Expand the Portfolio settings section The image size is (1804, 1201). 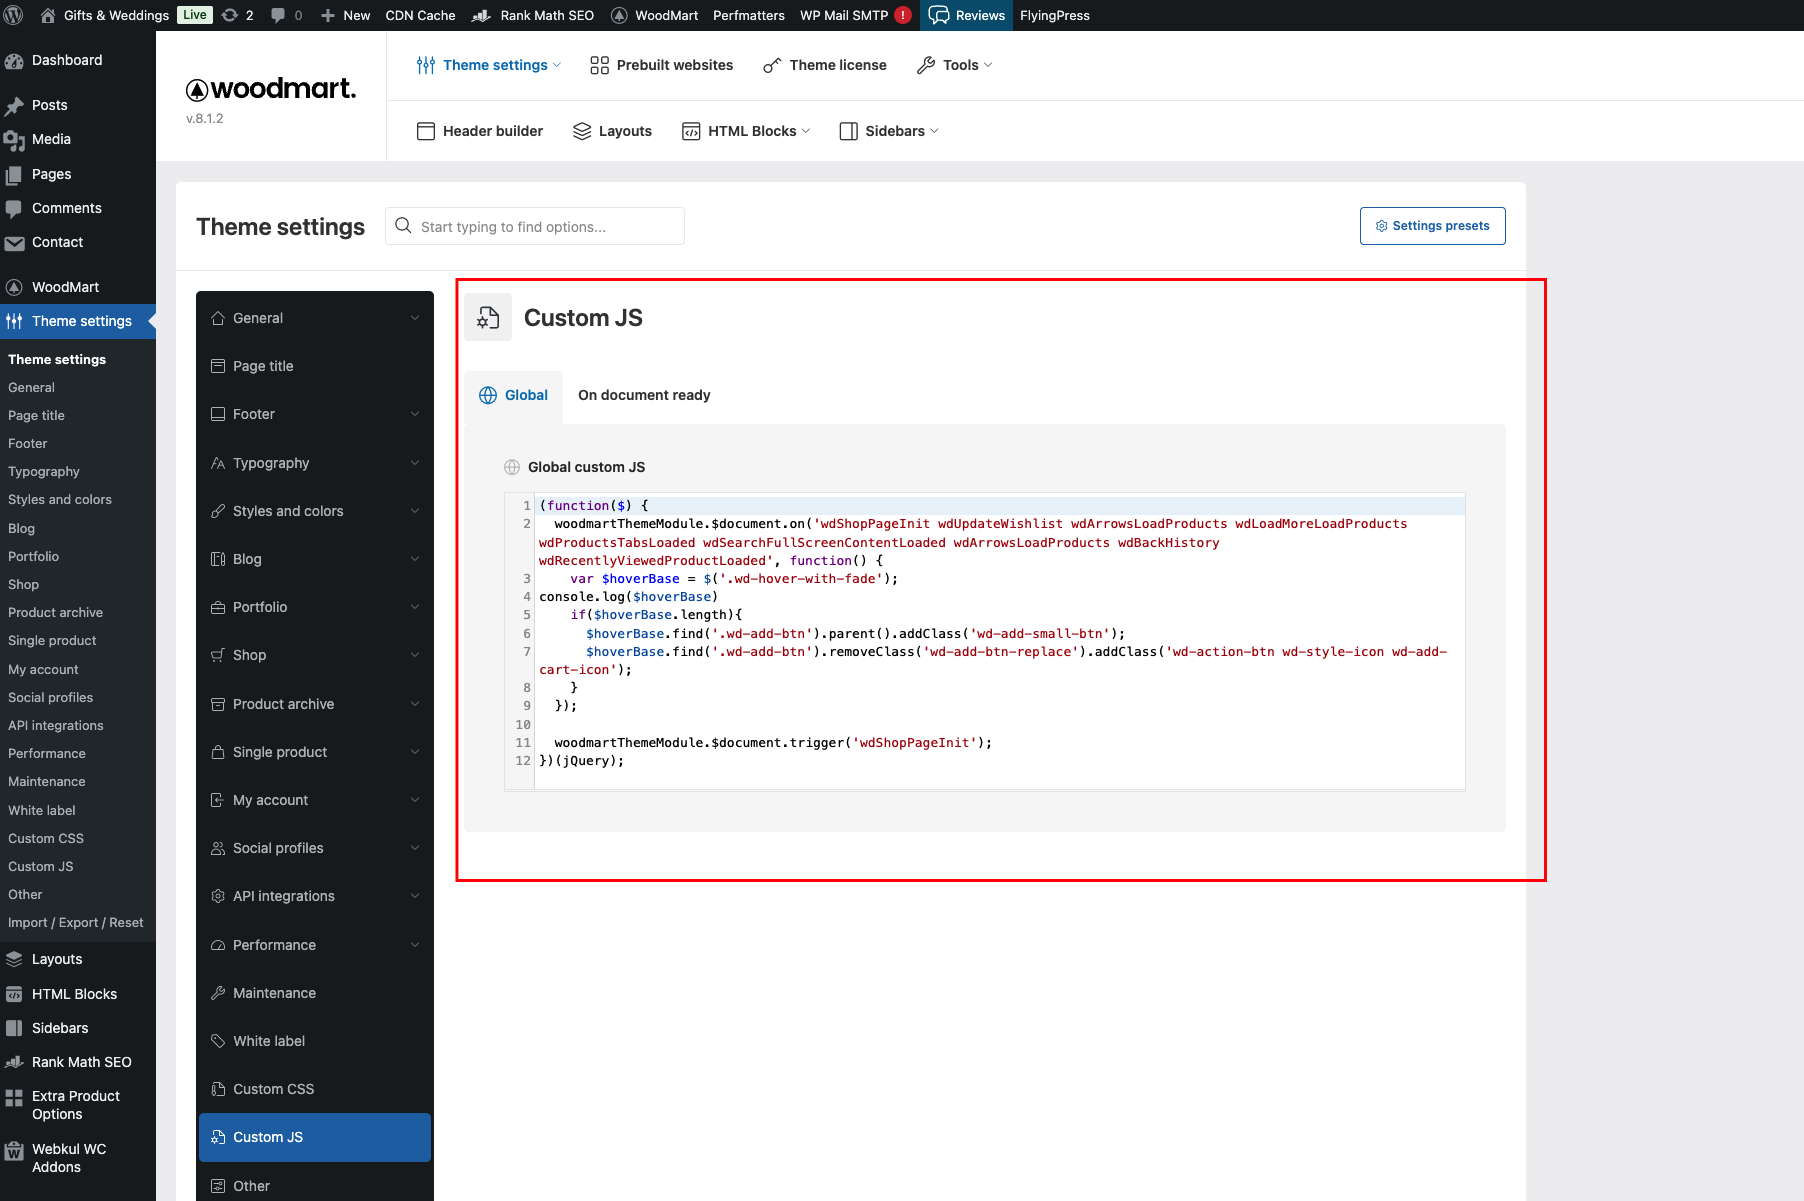tap(315, 607)
